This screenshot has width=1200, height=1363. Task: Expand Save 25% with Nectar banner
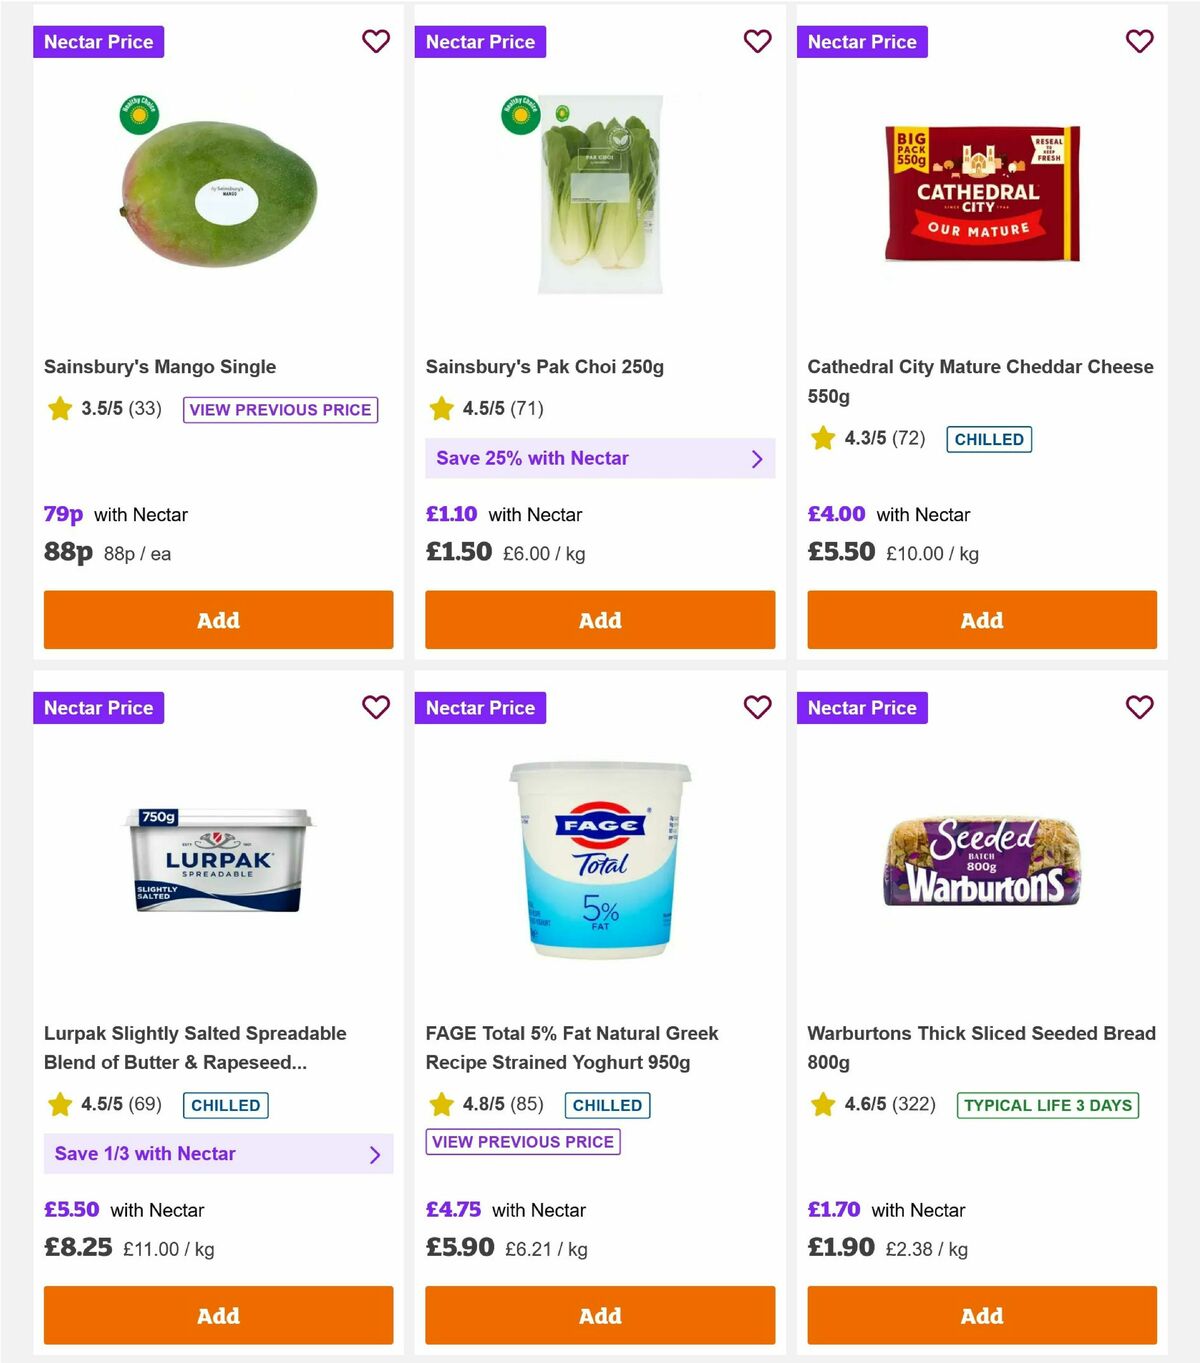point(600,458)
